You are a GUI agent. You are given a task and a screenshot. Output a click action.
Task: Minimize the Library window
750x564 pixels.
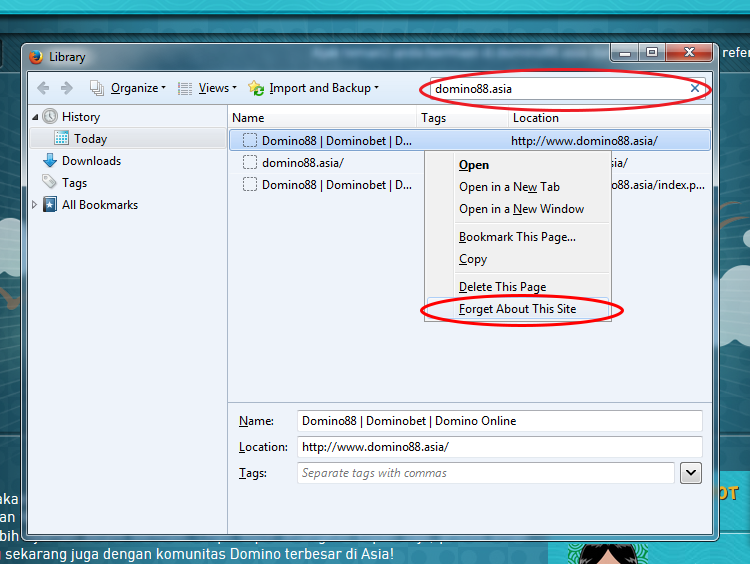(625, 53)
